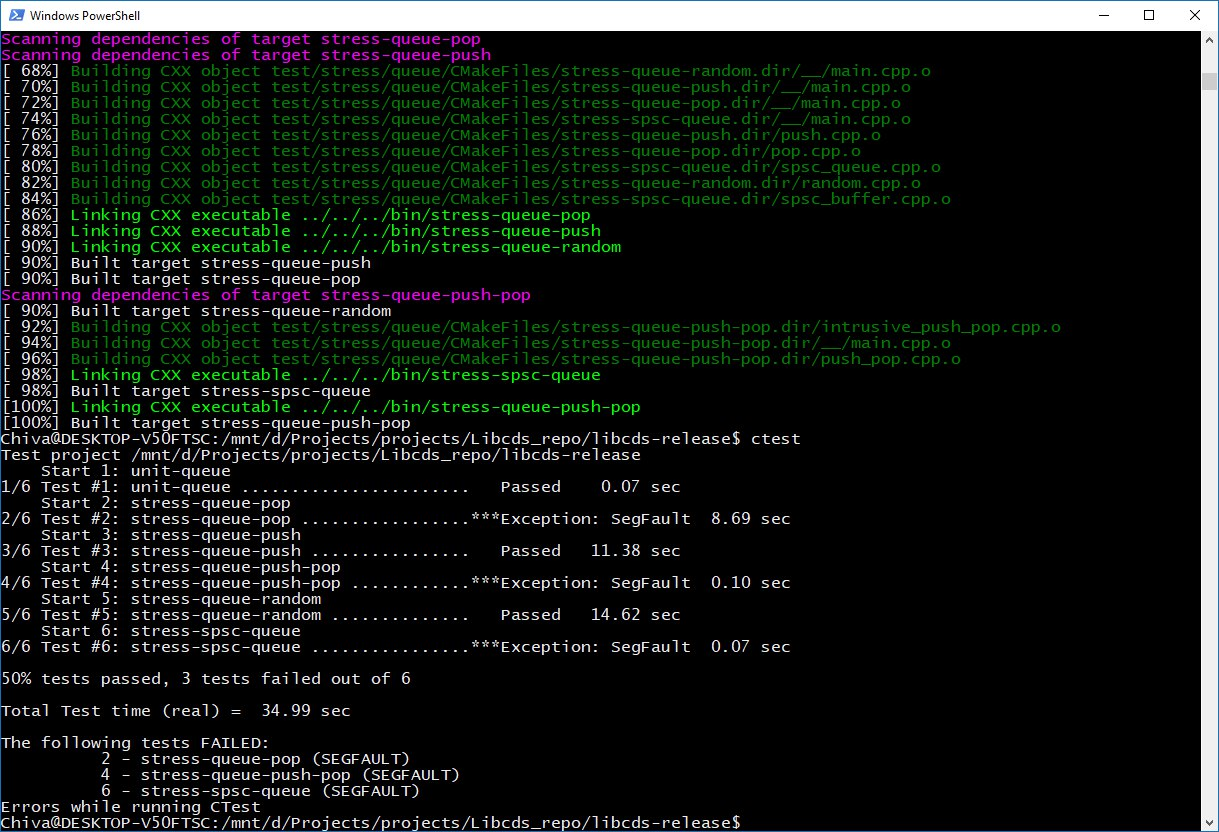Click 'Start 6: stress-spsc-queue' line
This screenshot has height=832, width=1219.
(x=171, y=631)
